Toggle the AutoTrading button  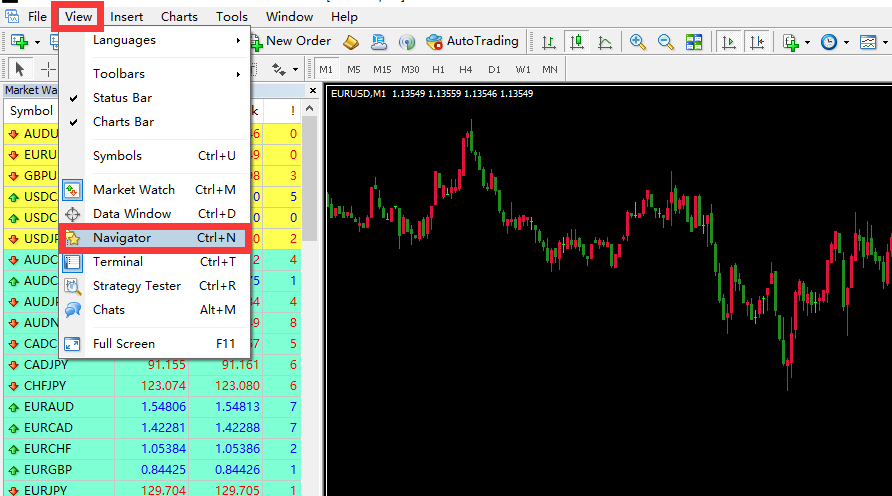point(472,42)
